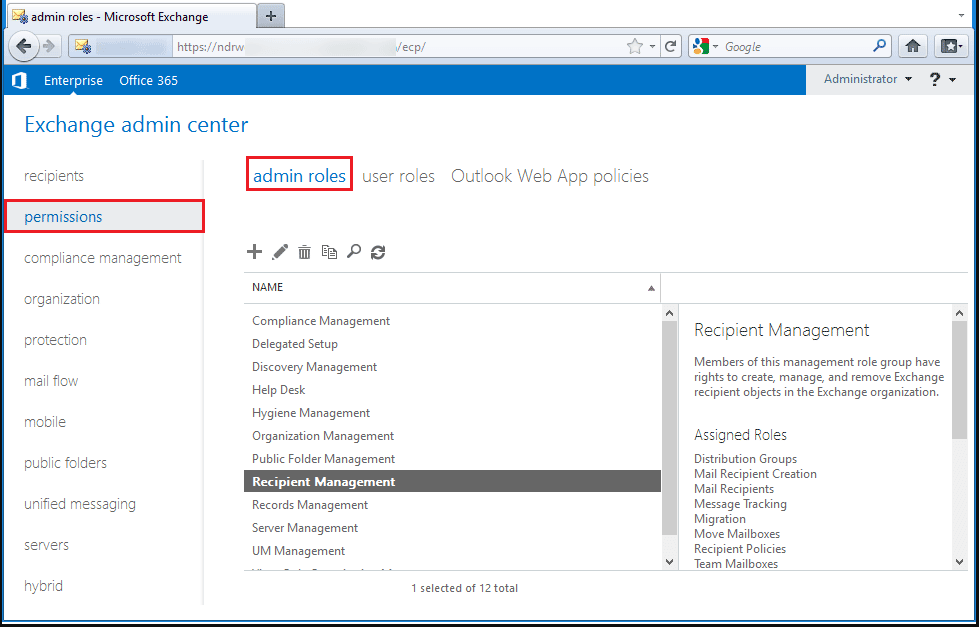Click the Office logo icon in header
This screenshot has width=979, height=627.
pos(19,80)
